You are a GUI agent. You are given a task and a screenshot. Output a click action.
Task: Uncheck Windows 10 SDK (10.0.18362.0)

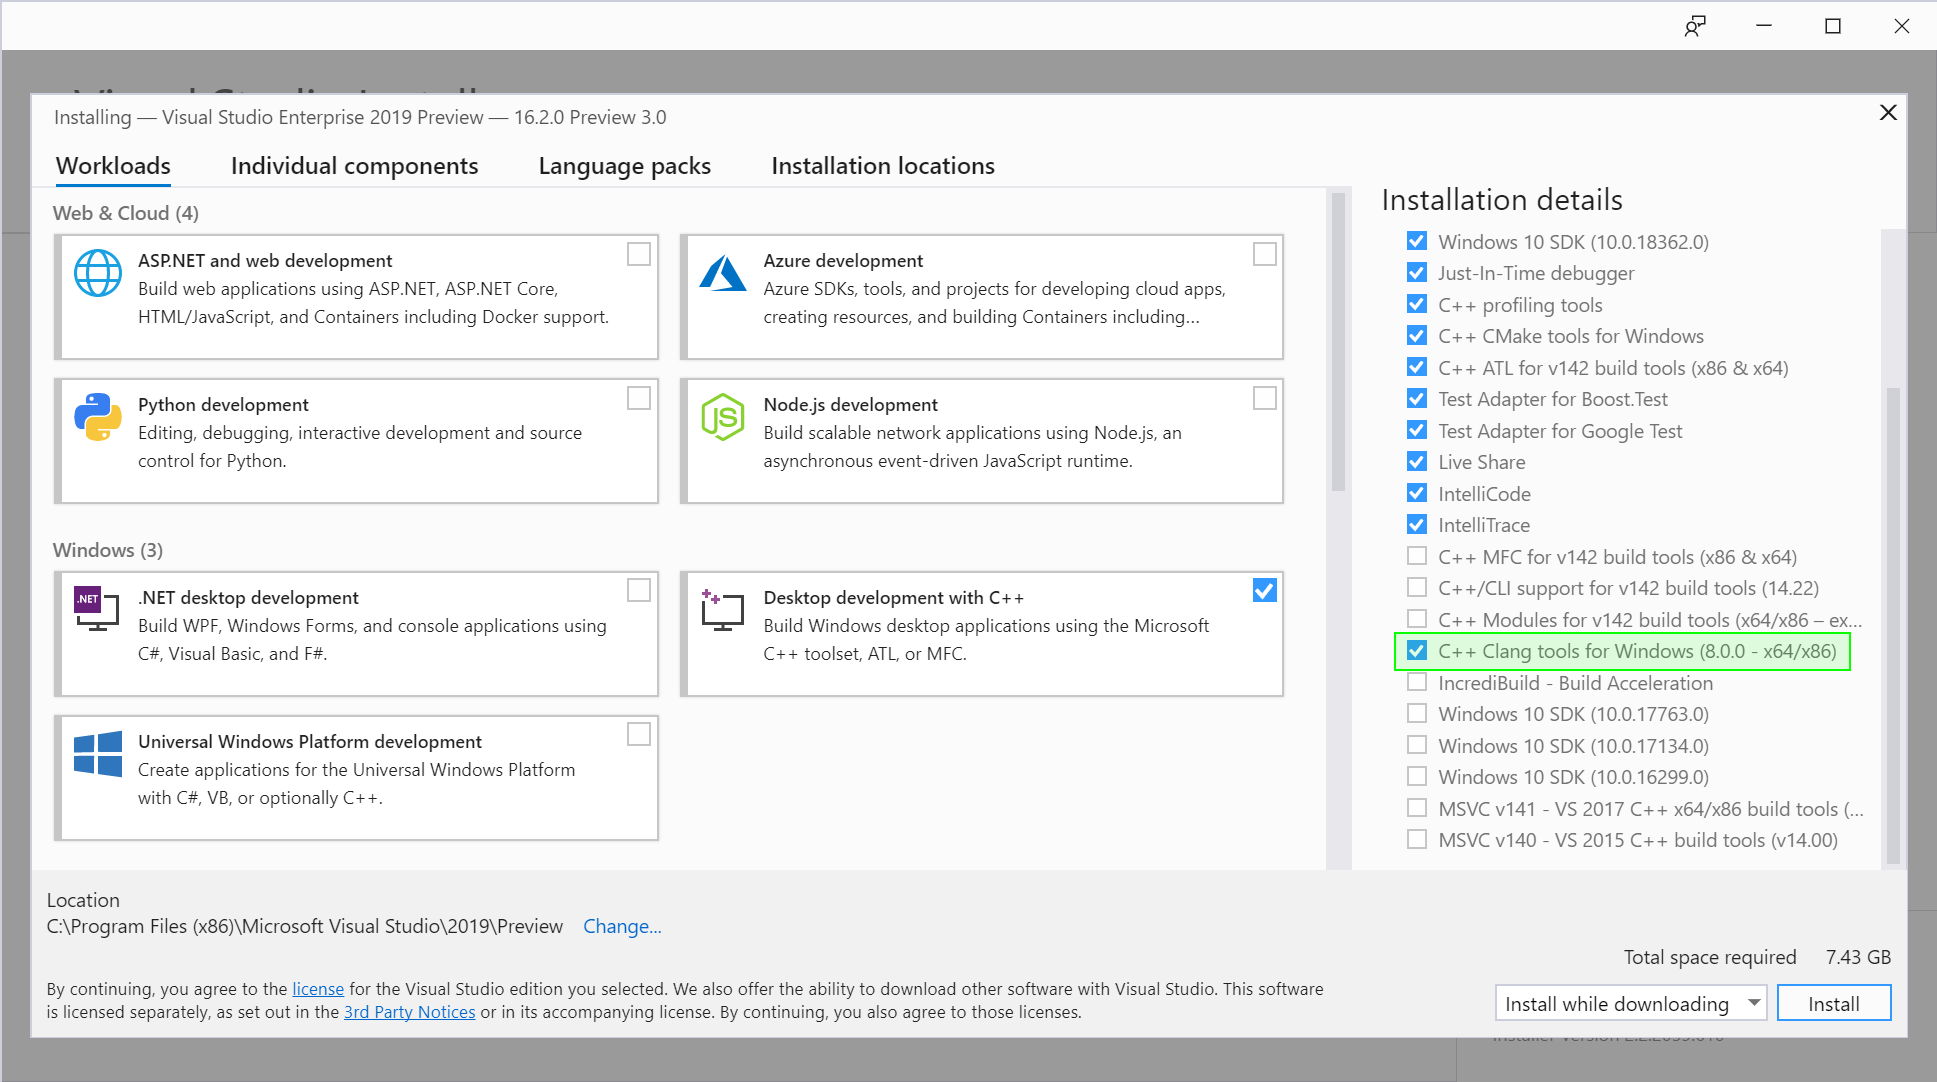click(1417, 241)
